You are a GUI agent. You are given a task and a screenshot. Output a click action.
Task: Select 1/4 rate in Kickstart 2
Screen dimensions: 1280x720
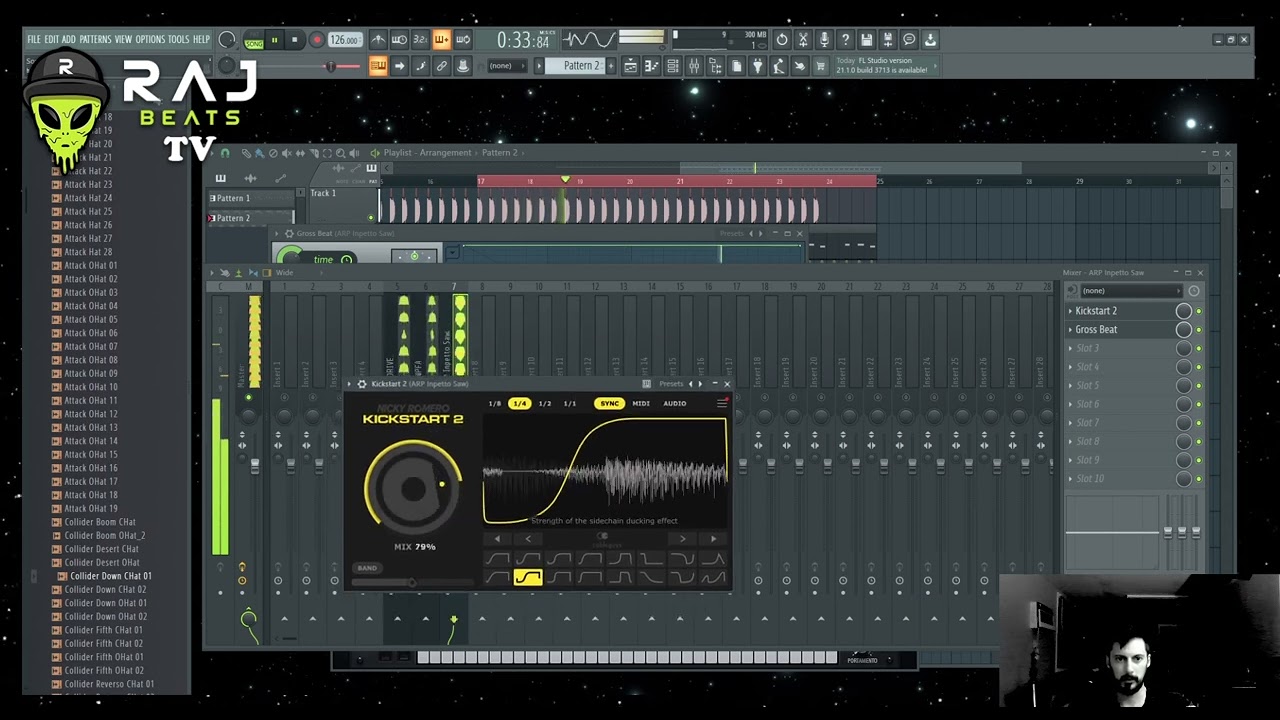[x=519, y=403]
